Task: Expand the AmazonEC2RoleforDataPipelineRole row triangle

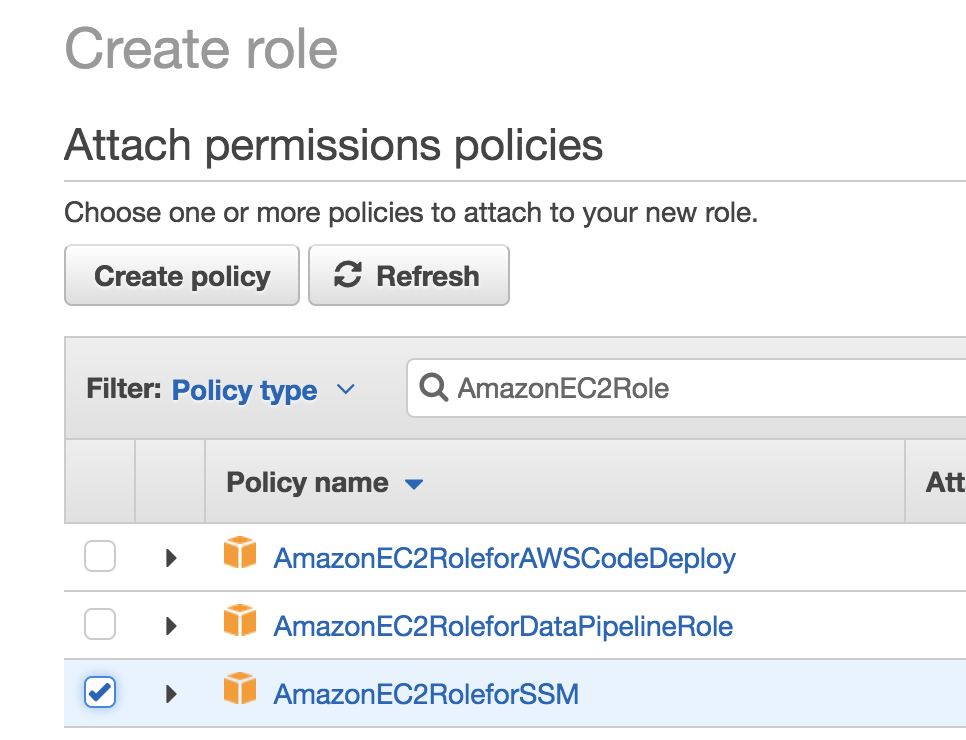Action: point(171,627)
